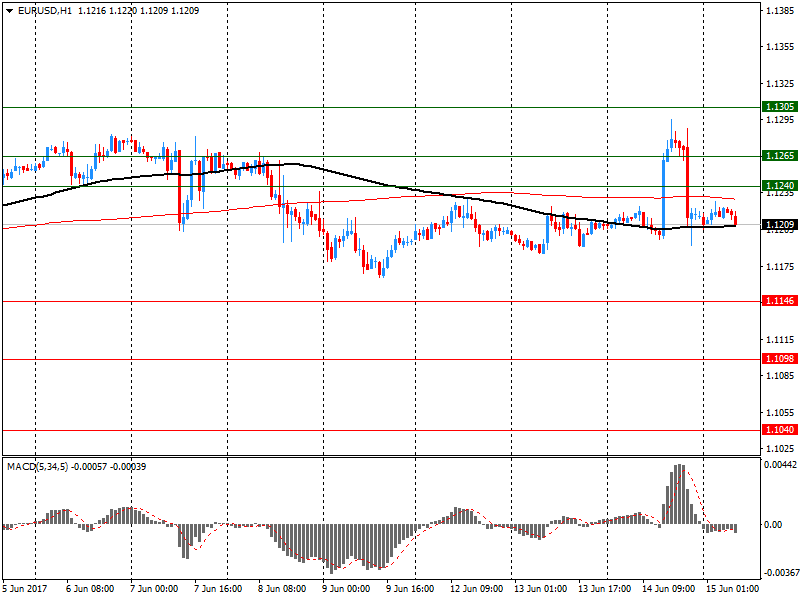This screenshot has width=800, height=600.
Task: Click the 13 Jun 01:00 time label
Action: 540,589
